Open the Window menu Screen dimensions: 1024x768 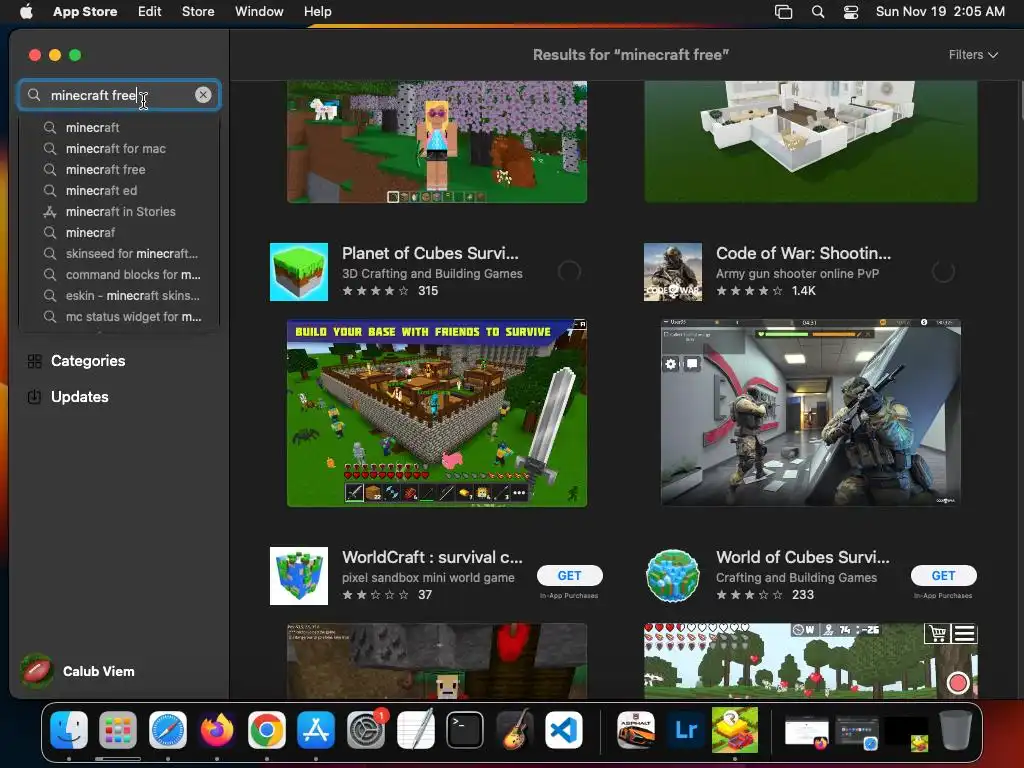click(259, 11)
